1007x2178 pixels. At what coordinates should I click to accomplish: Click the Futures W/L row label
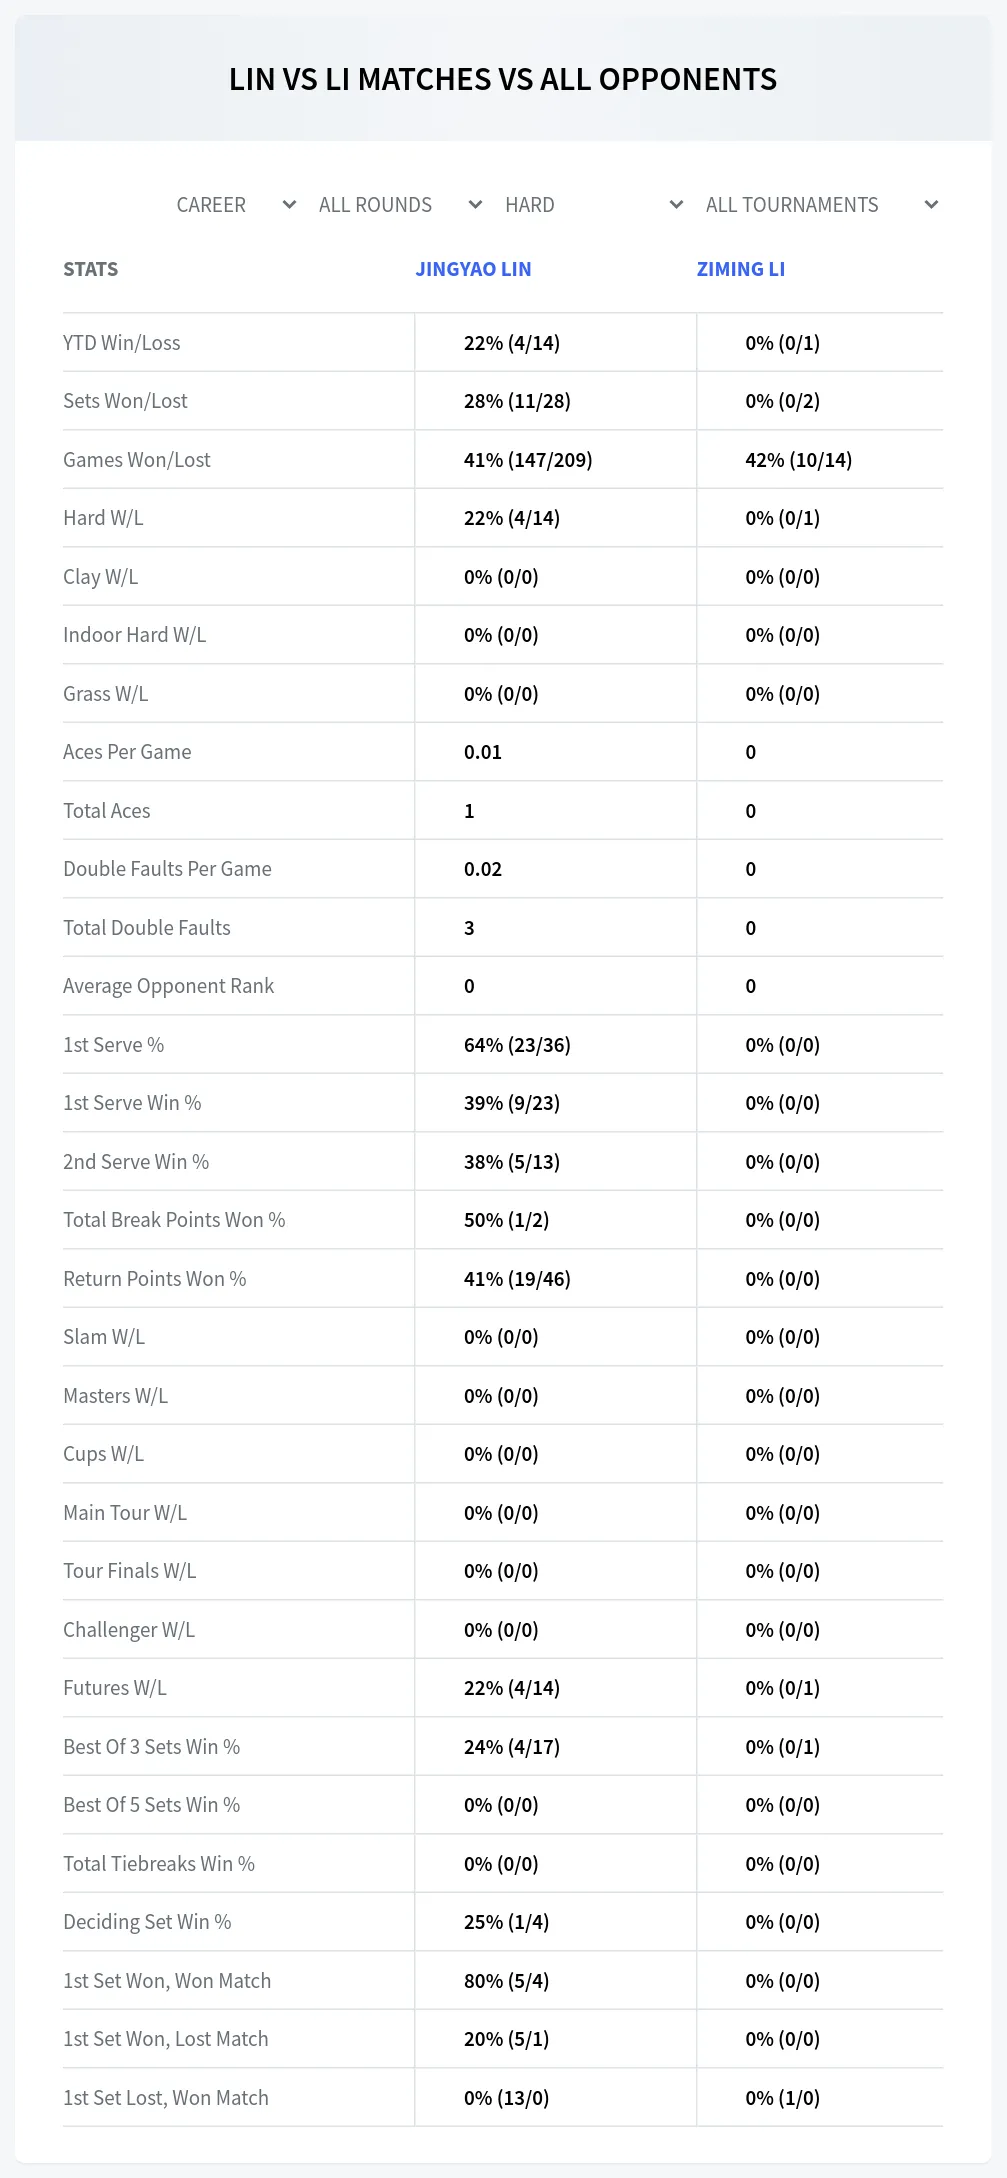pos(115,1688)
